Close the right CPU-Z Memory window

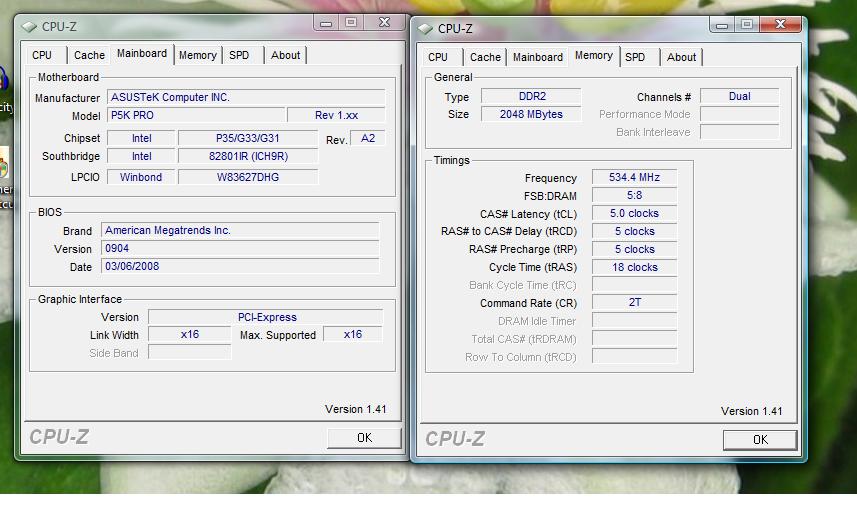pos(780,25)
